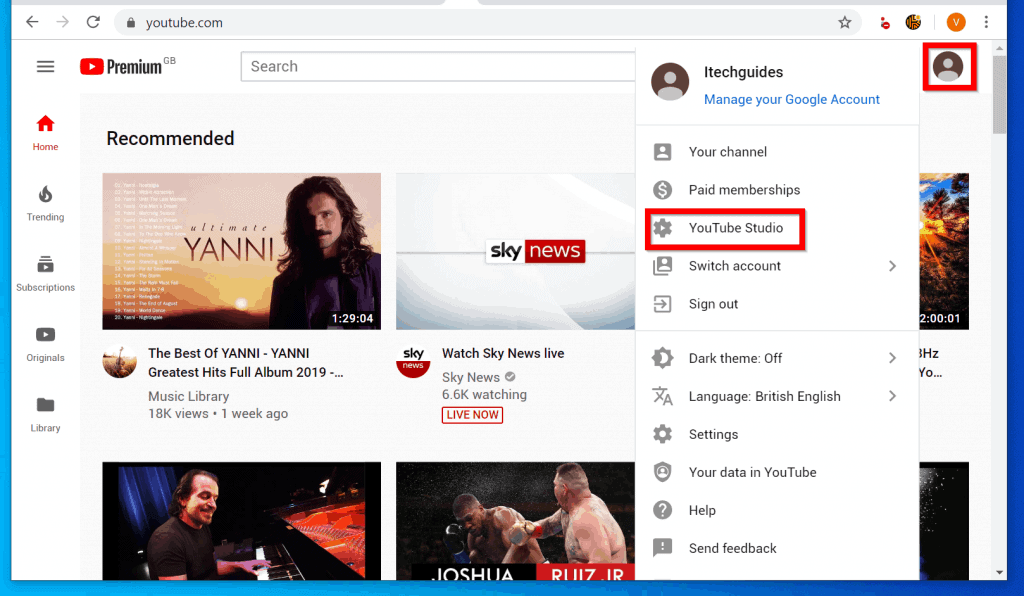This screenshot has height=596, width=1024.
Task: Go to Home in sidebar
Action: (45, 133)
